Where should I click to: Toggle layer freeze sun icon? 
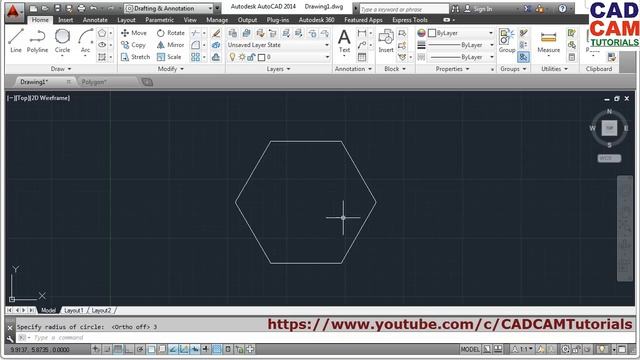click(x=242, y=57)
